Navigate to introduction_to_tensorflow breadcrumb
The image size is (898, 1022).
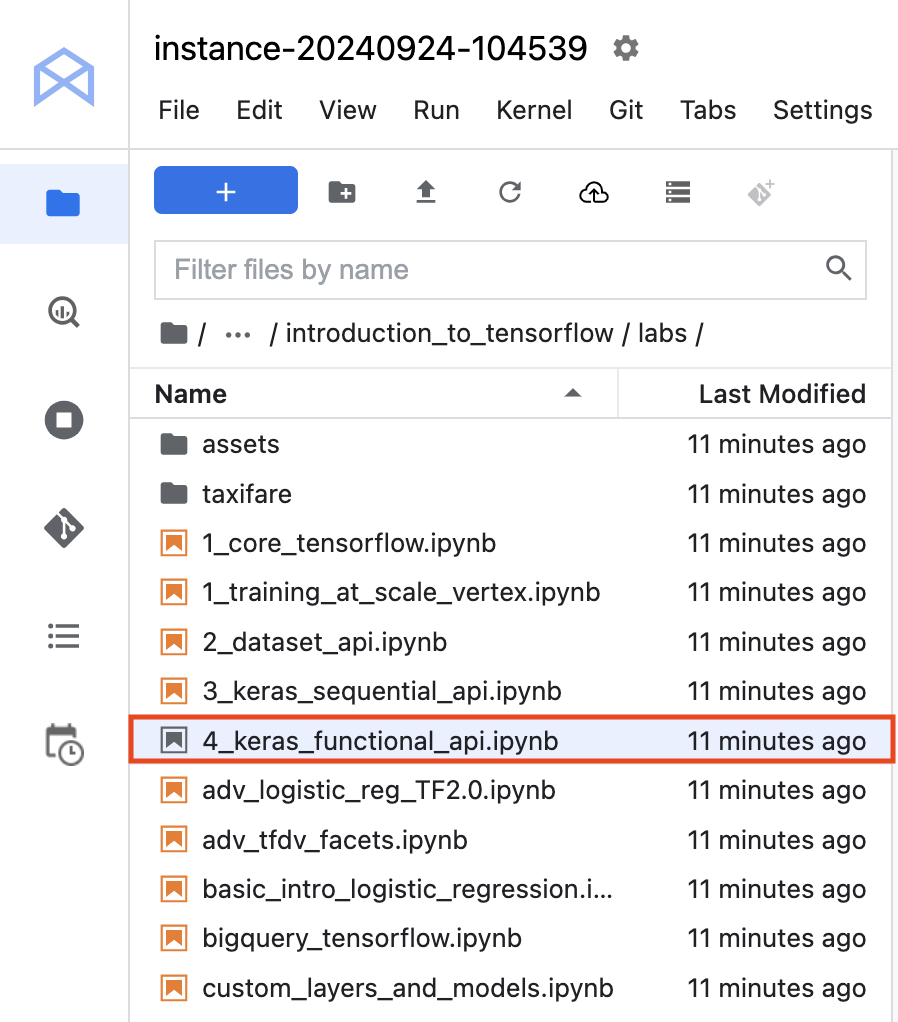(450, 334)
